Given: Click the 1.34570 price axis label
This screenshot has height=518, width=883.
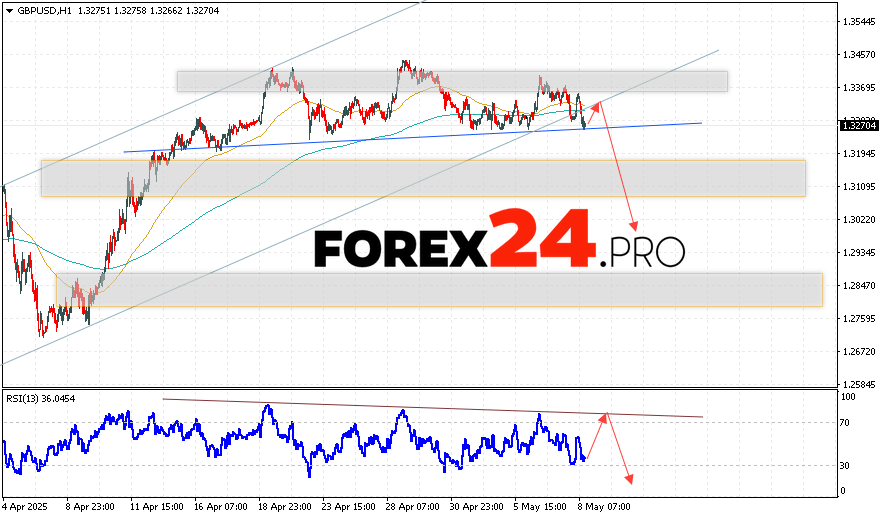Looking at the screenshot, I should pos(859,55).
